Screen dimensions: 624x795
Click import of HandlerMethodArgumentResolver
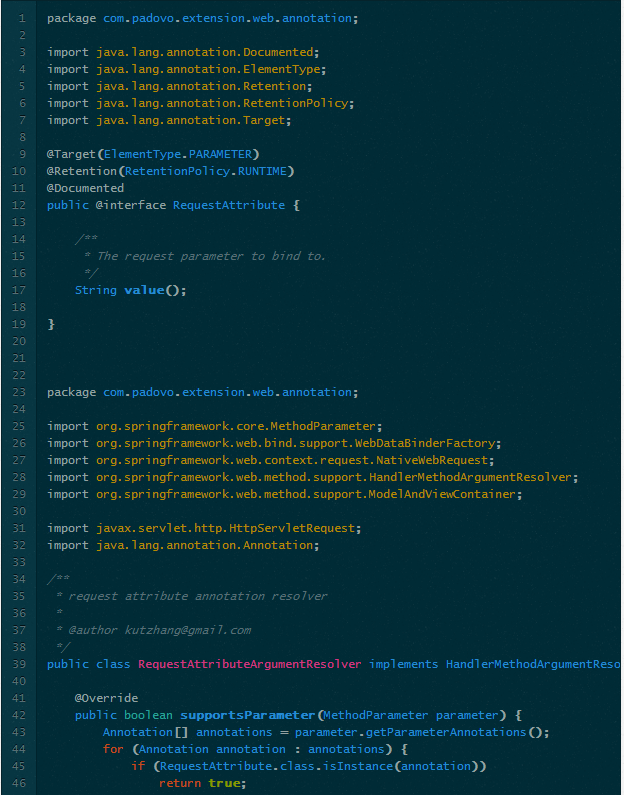click(313, 477)
